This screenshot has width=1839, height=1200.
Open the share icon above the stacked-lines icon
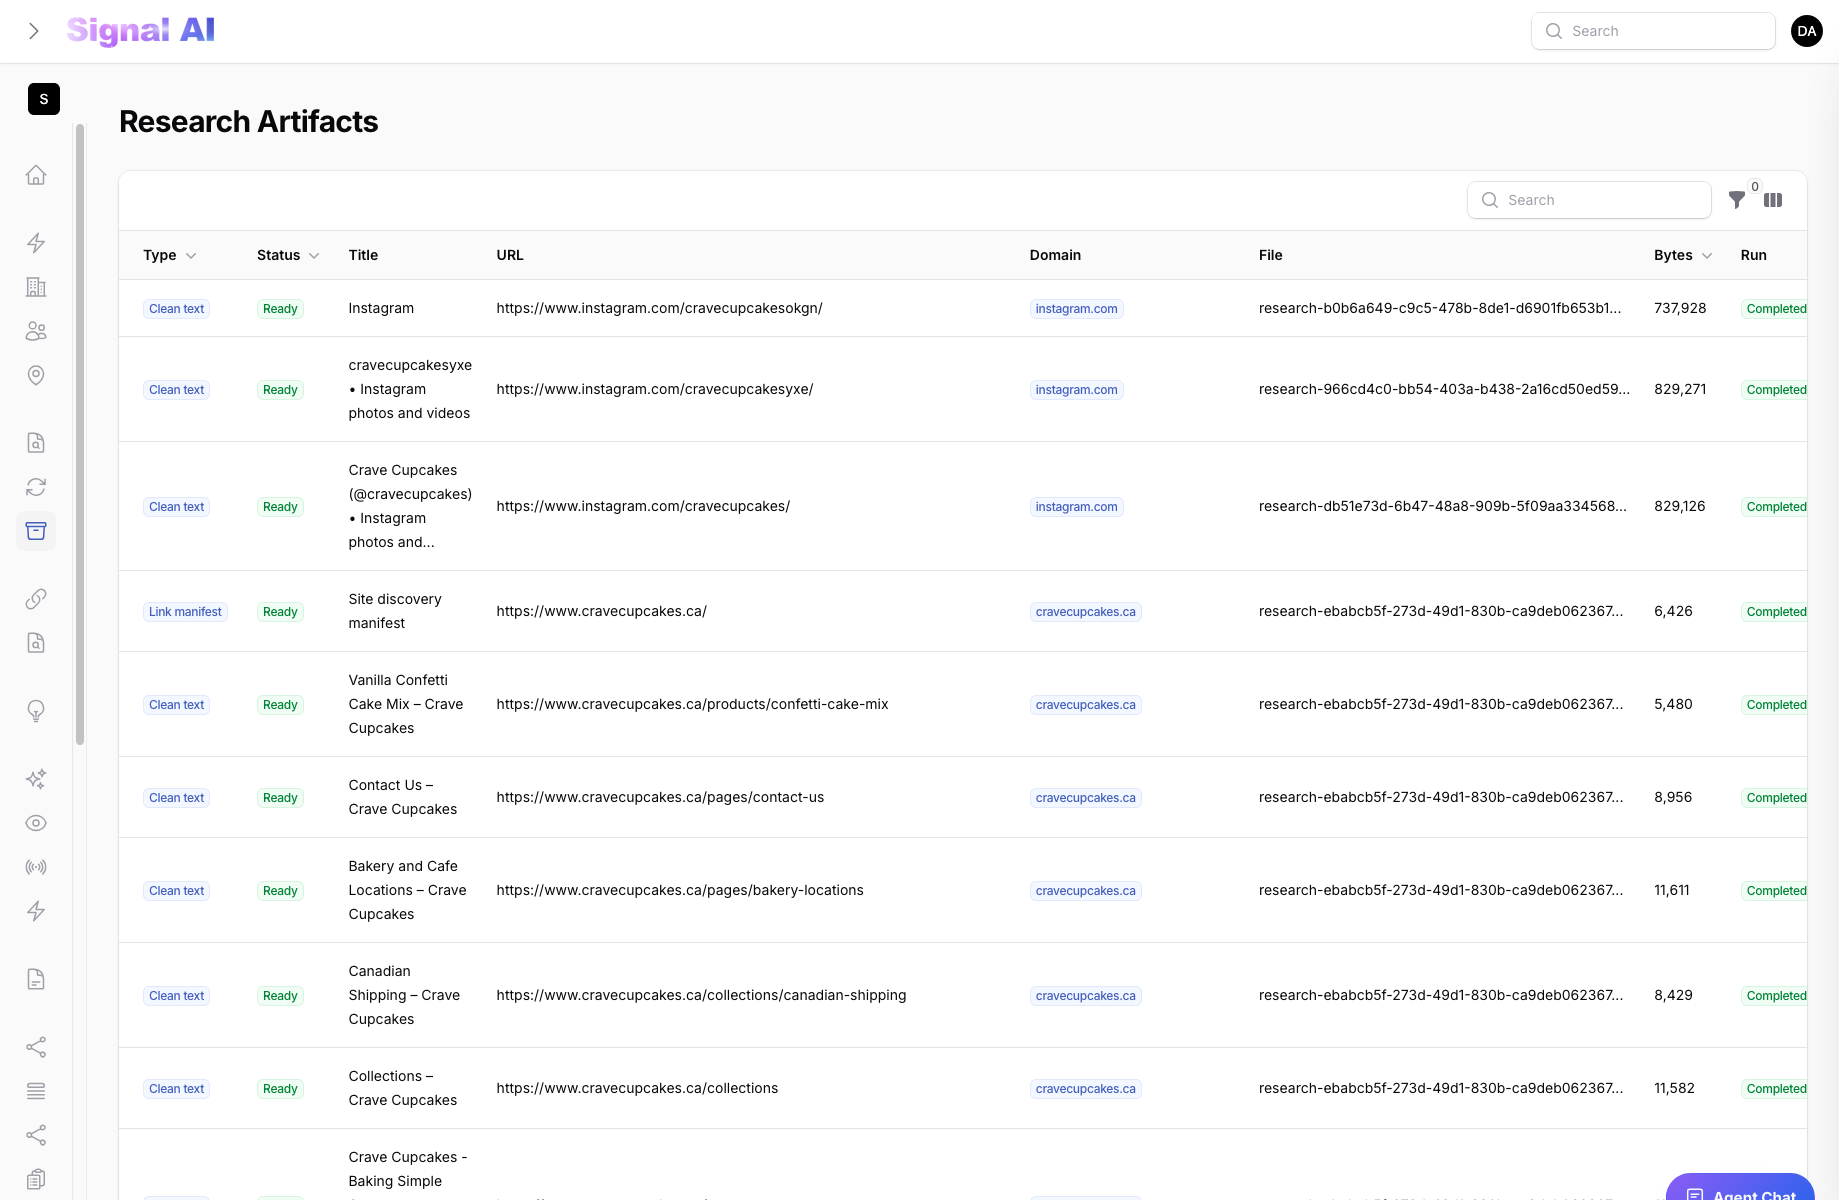(x=36, y=1047)
